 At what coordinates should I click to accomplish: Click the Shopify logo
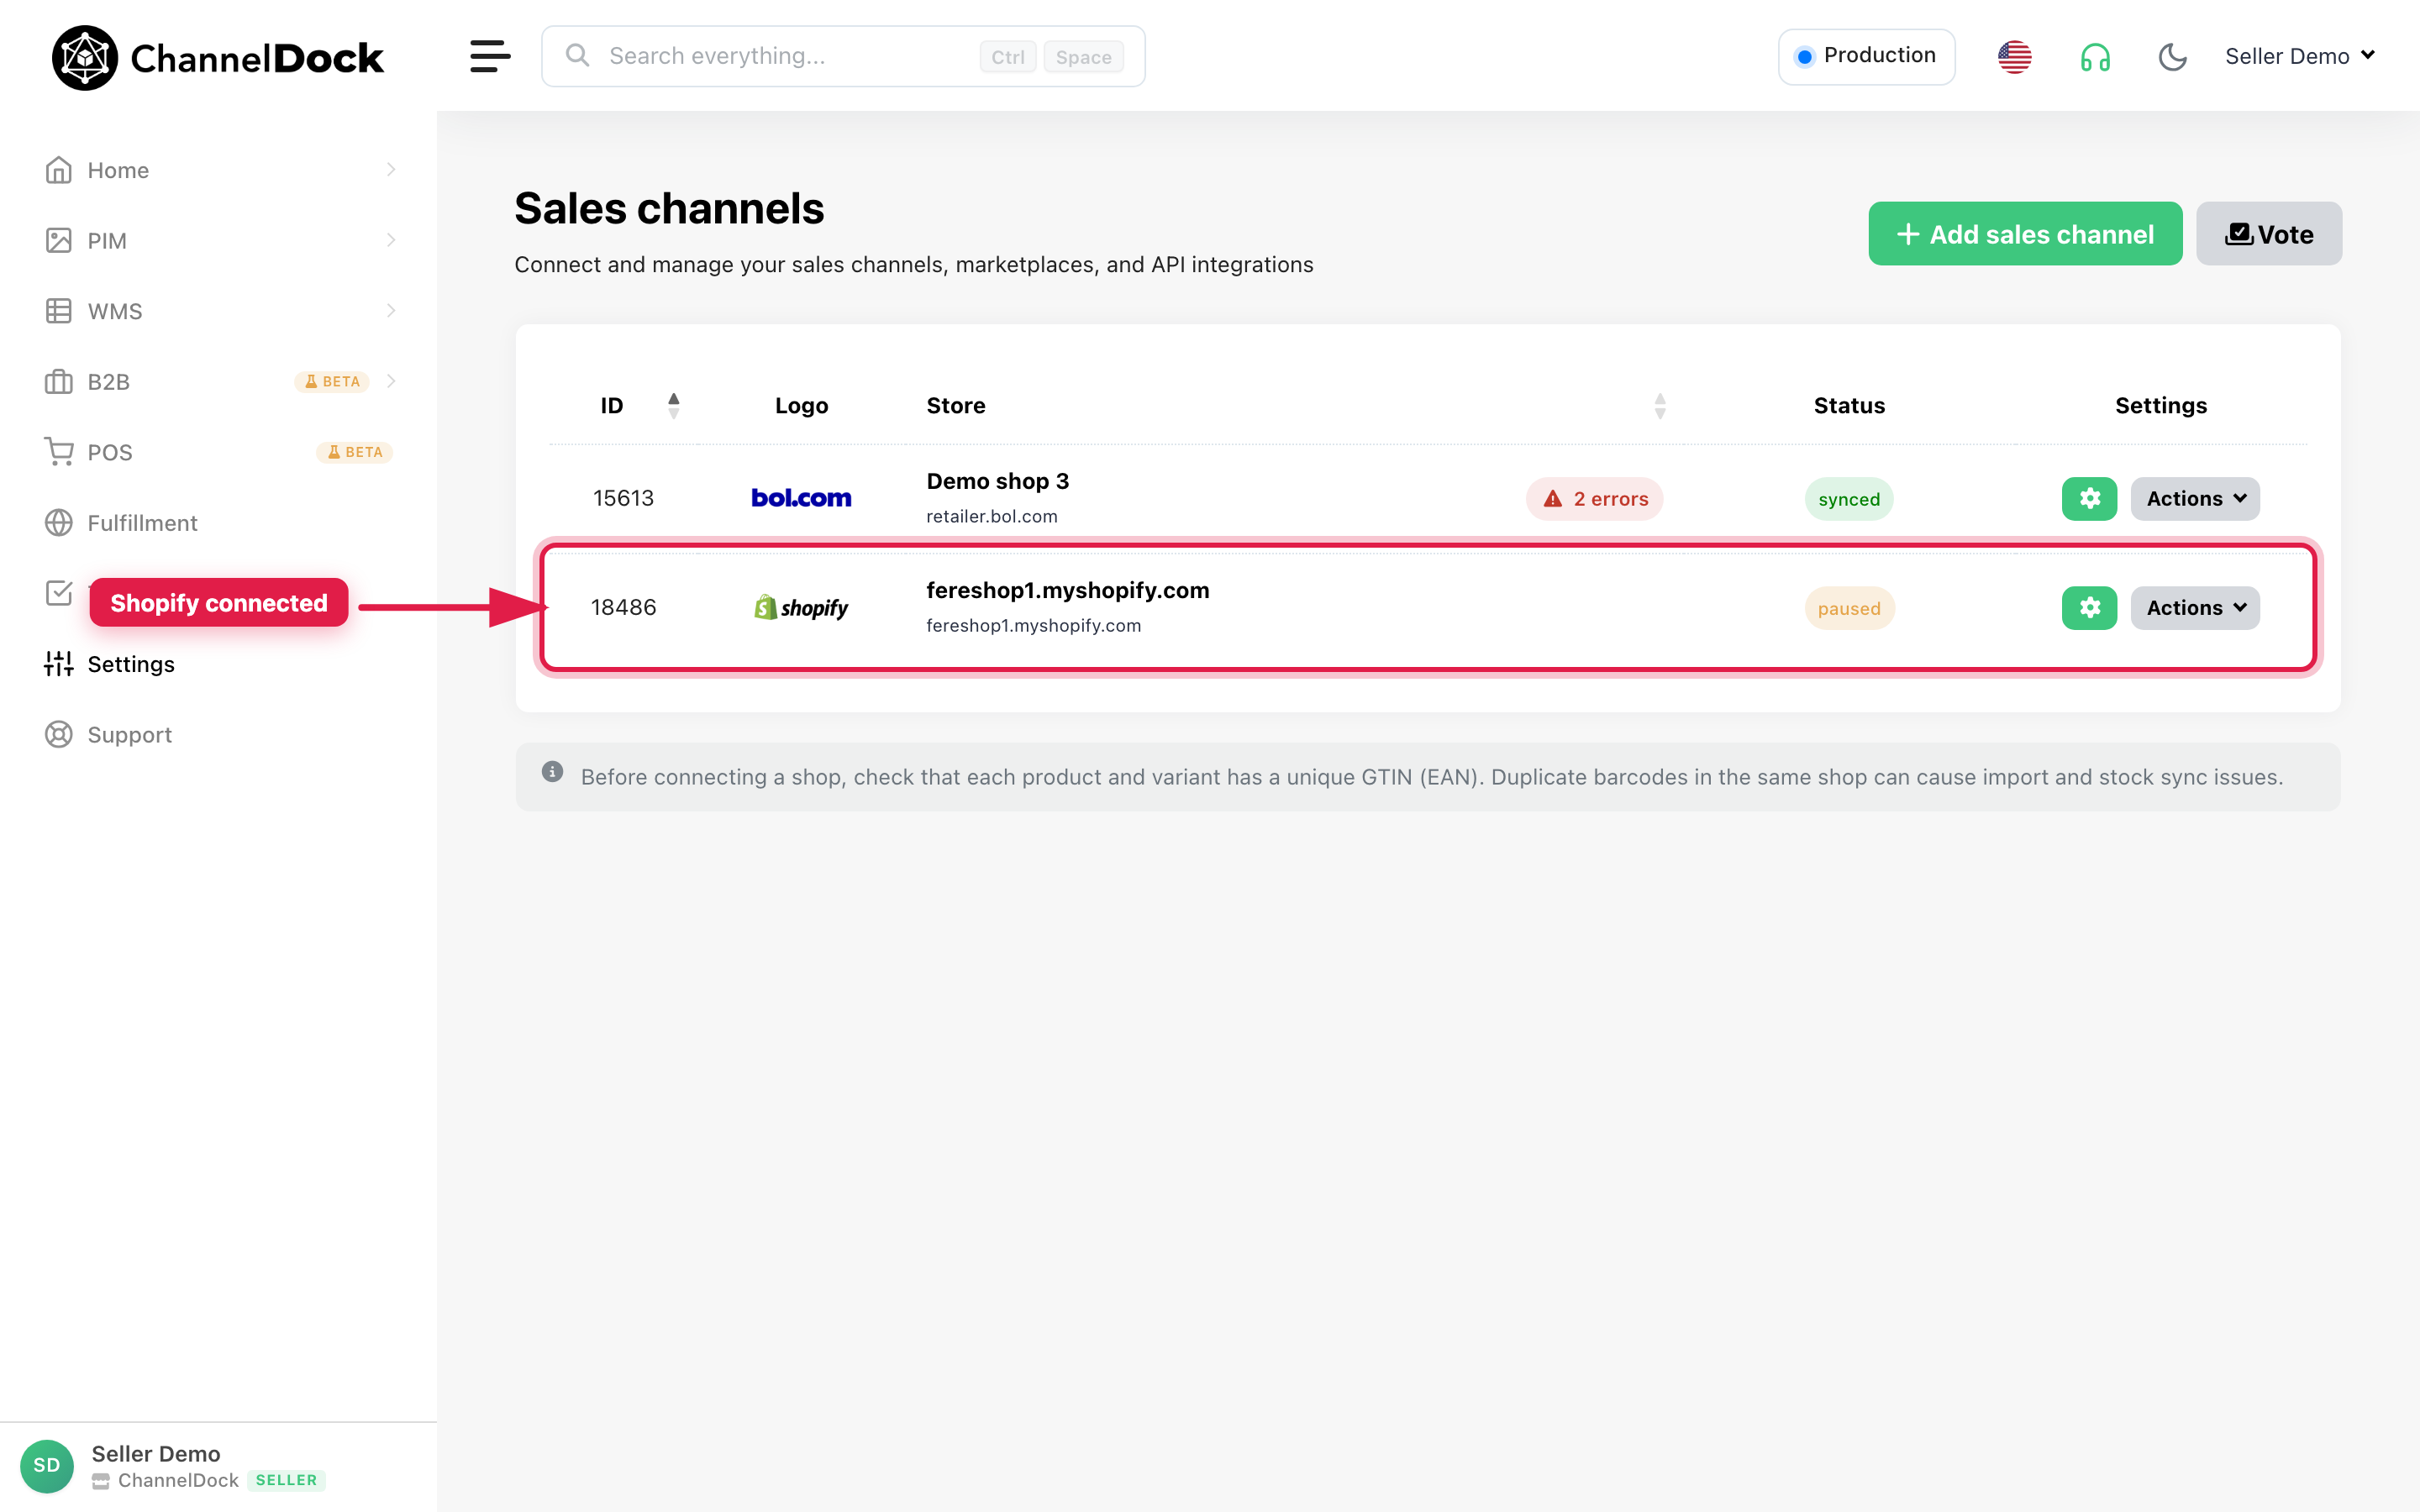[x=801, y=607]
